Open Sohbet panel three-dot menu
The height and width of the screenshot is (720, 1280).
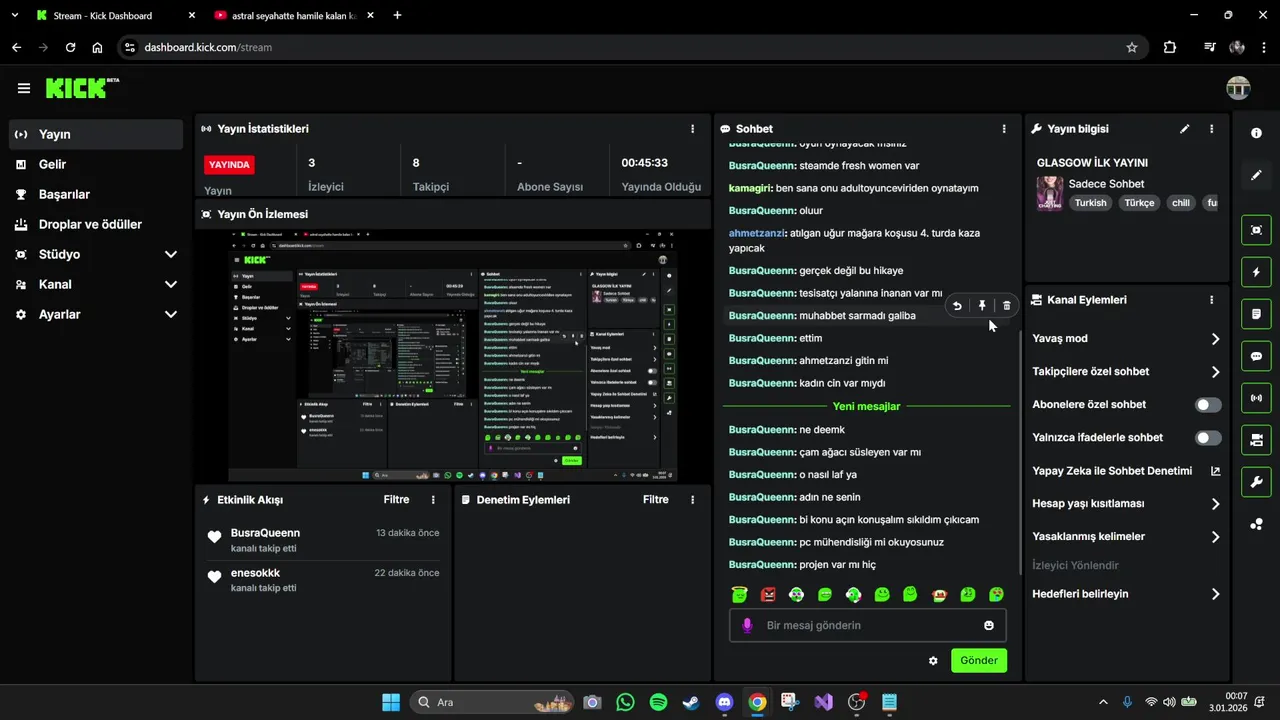pos(1004,129)
